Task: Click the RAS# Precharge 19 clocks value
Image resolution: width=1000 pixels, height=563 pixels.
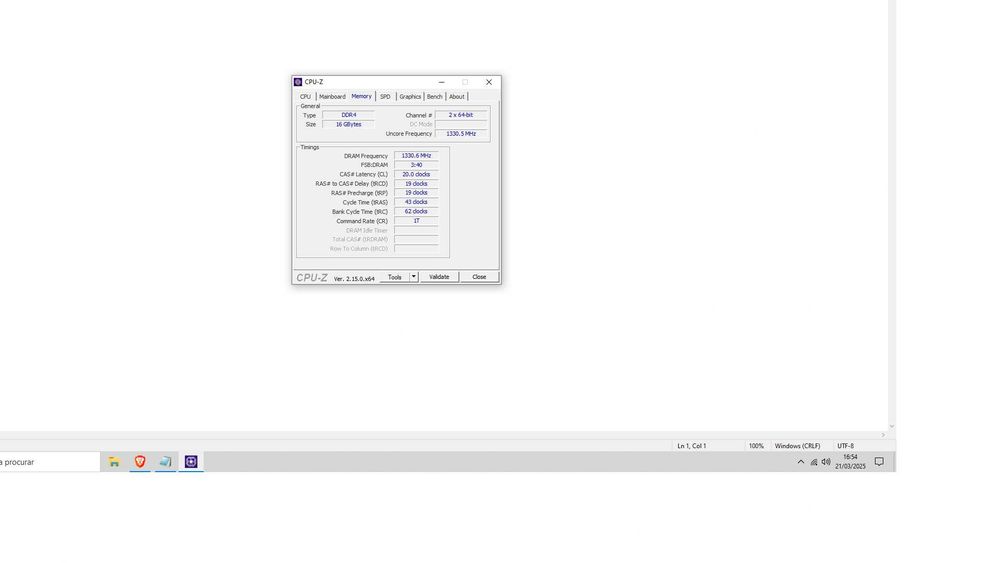Action: click(x=416, y=193)
